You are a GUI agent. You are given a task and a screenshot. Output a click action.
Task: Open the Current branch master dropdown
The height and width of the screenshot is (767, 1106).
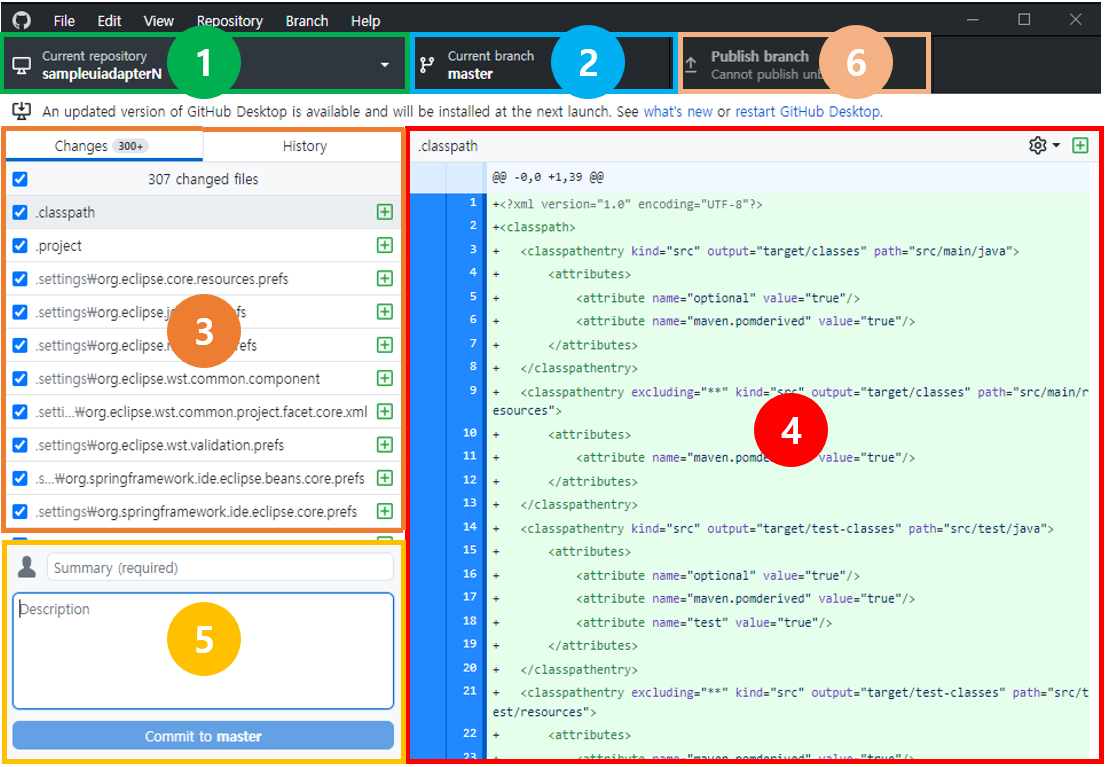(542, 65)
